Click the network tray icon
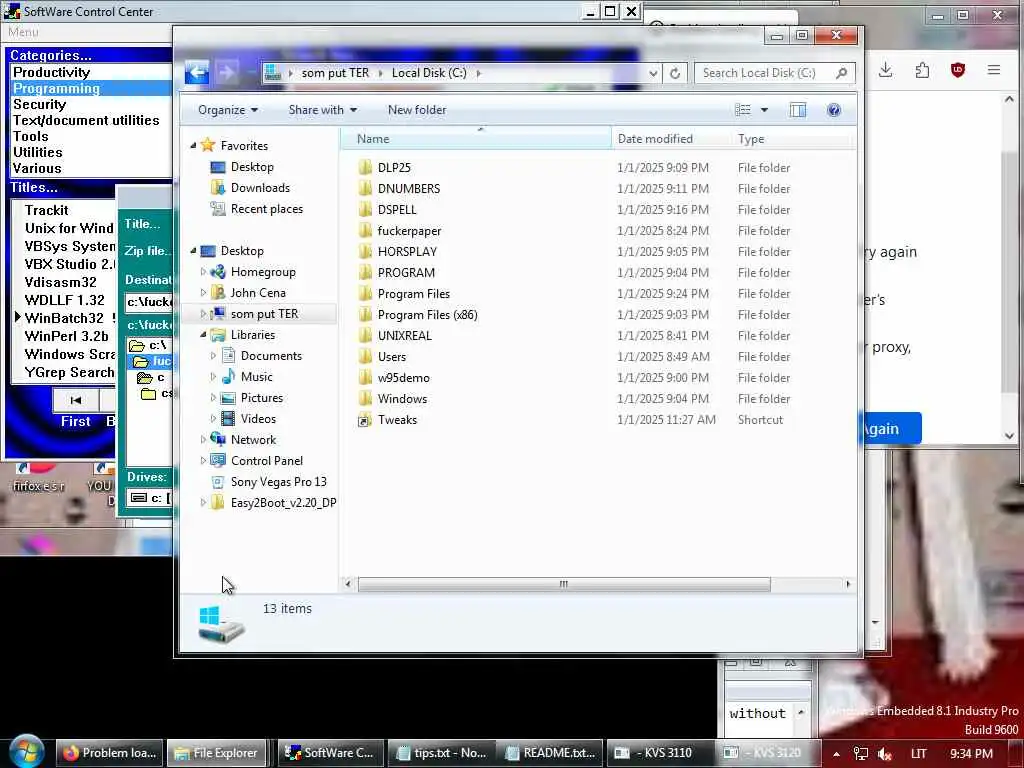Image resolution: width=1024 pixels, height=768 pixels. tap(861, 754)
